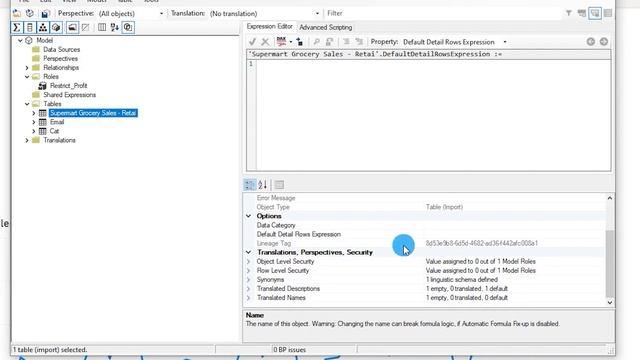This screenshot has width=640, height=360.
Task: Collapse Translations, Perspectives, Security category
Action: coord(249,252)
